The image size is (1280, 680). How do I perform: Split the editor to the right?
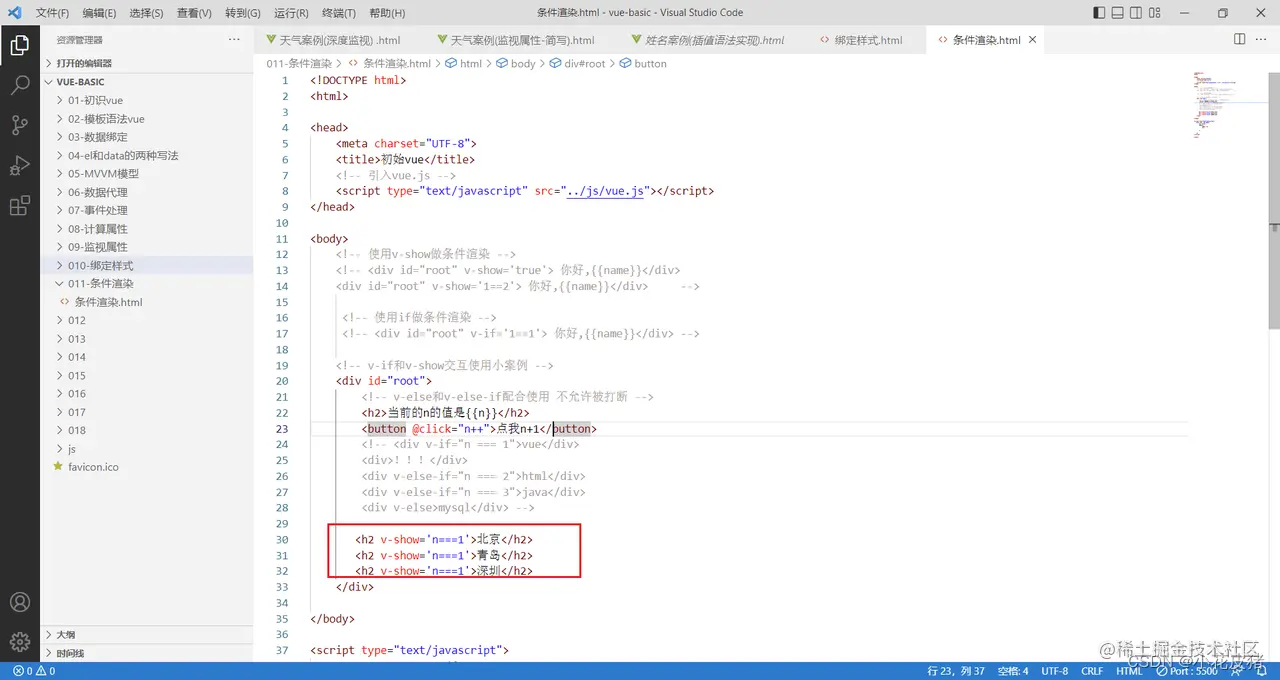click(1239, 39)
